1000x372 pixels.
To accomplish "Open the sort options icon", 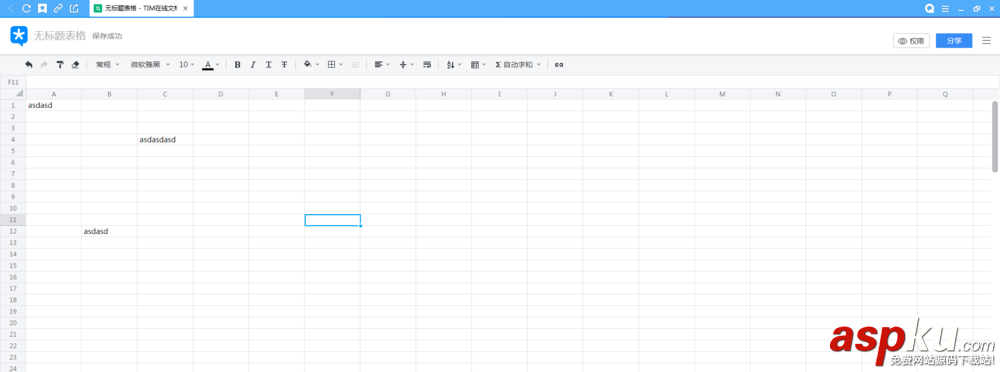I will point(450,64).
